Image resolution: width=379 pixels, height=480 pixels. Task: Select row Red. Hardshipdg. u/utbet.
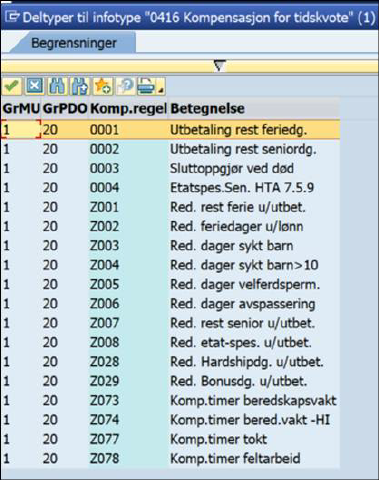[x=170, y=362]
